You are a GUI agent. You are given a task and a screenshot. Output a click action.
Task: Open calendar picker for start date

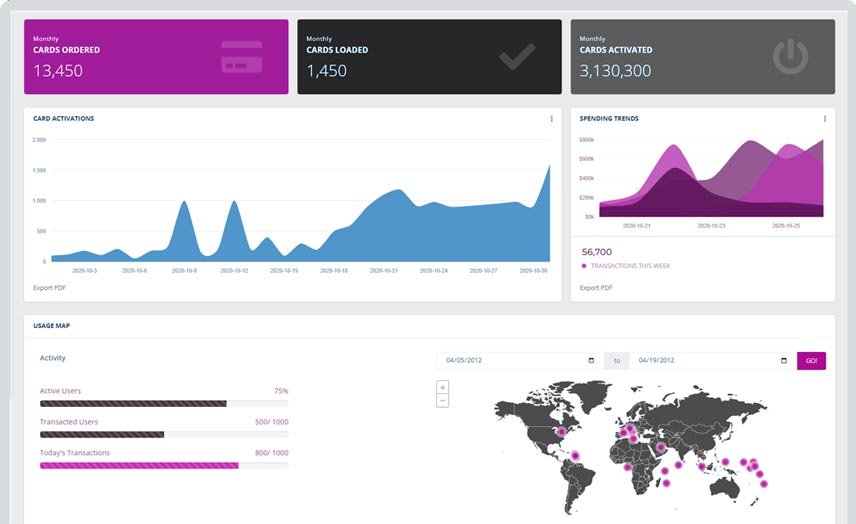[592, 361]
